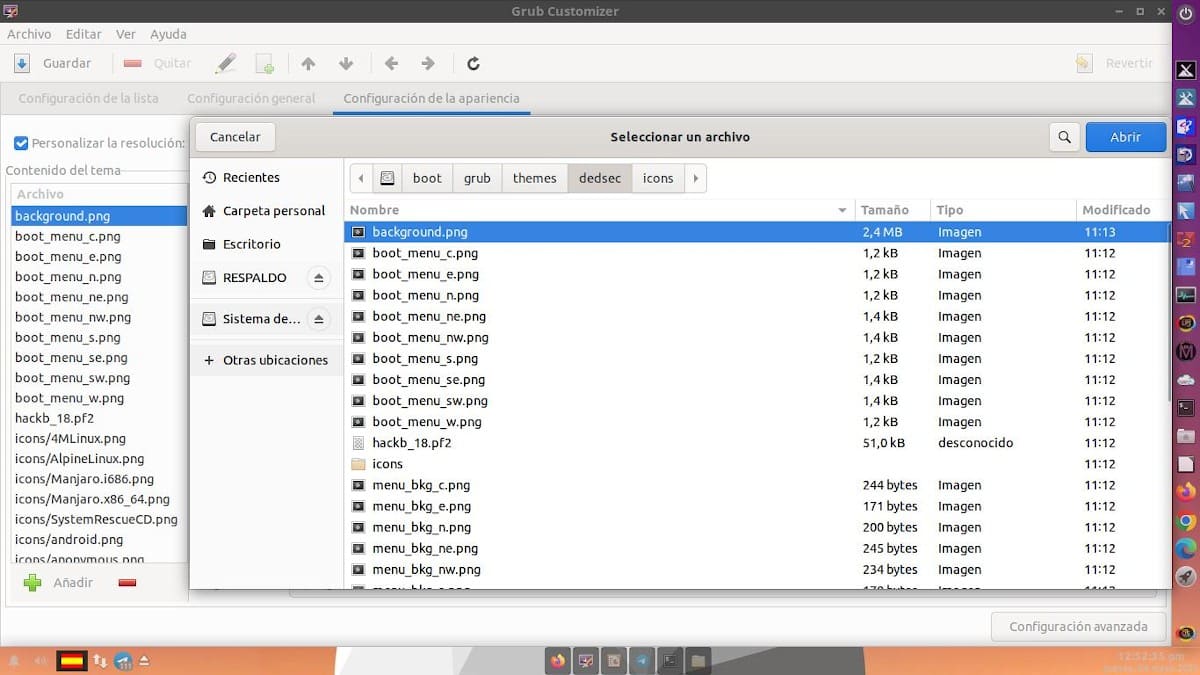Click the Guardar save icon
This screenshot has height=675, width=1200.
[x=22, y=63]
